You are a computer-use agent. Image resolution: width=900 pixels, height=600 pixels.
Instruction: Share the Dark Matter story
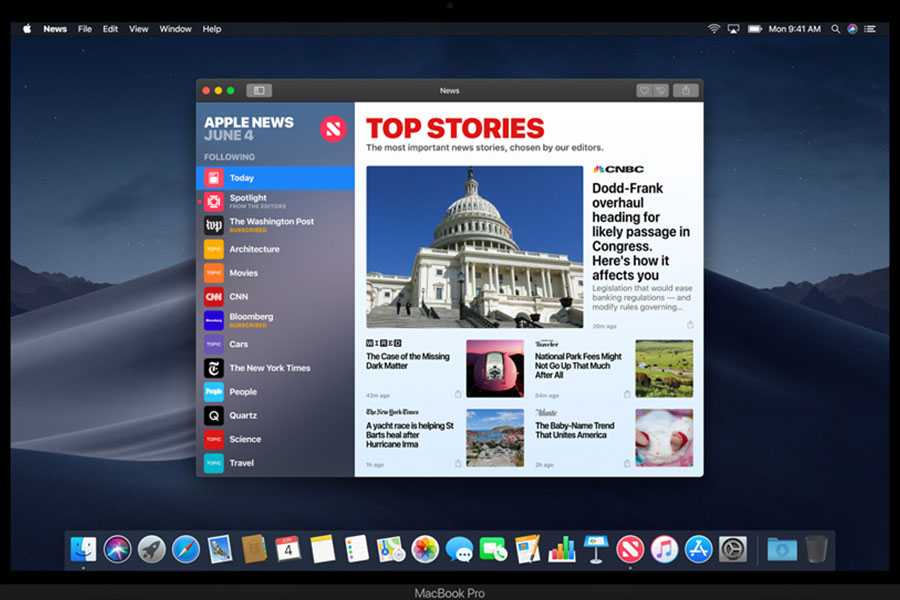458,394
